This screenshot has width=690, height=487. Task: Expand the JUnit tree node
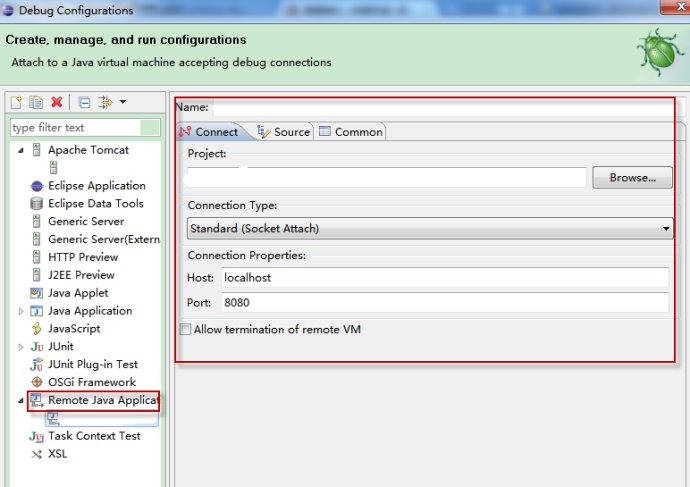coord(20,347)
